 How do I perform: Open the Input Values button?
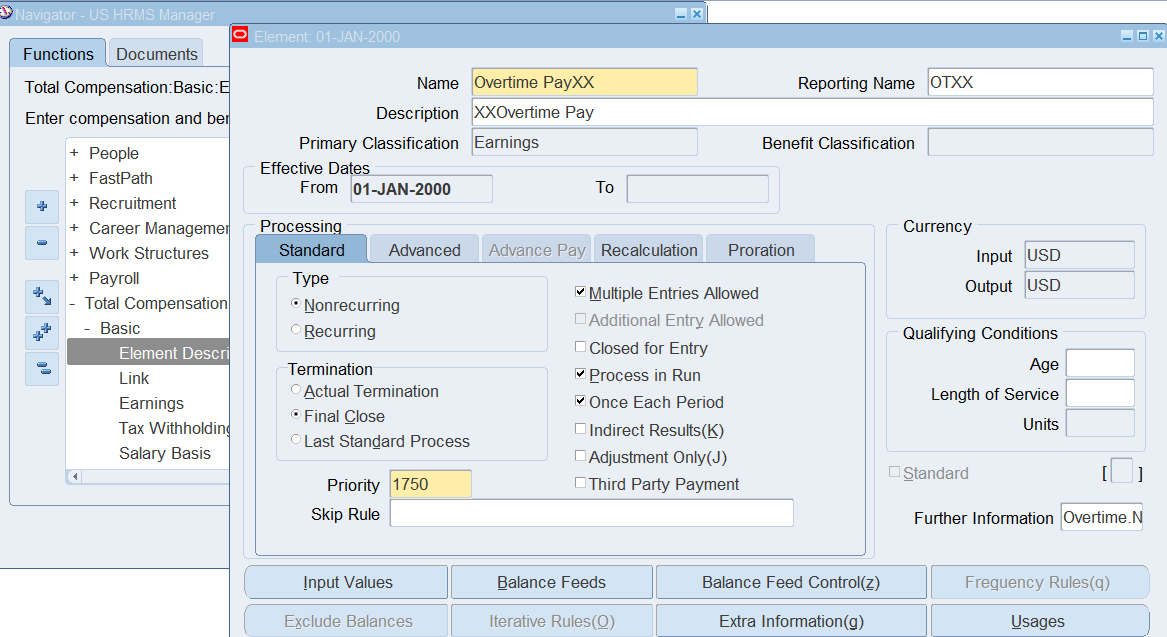click(347, 582)
